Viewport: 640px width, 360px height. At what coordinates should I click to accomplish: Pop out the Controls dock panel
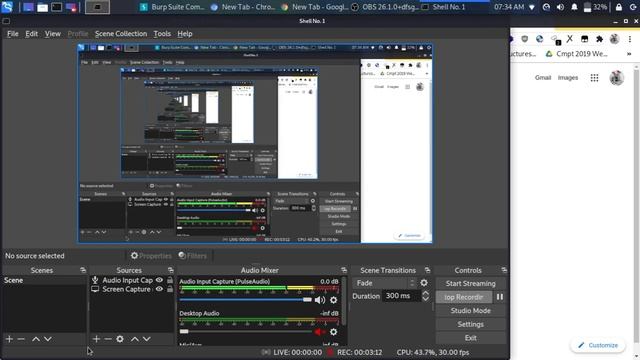click(504, 270)
